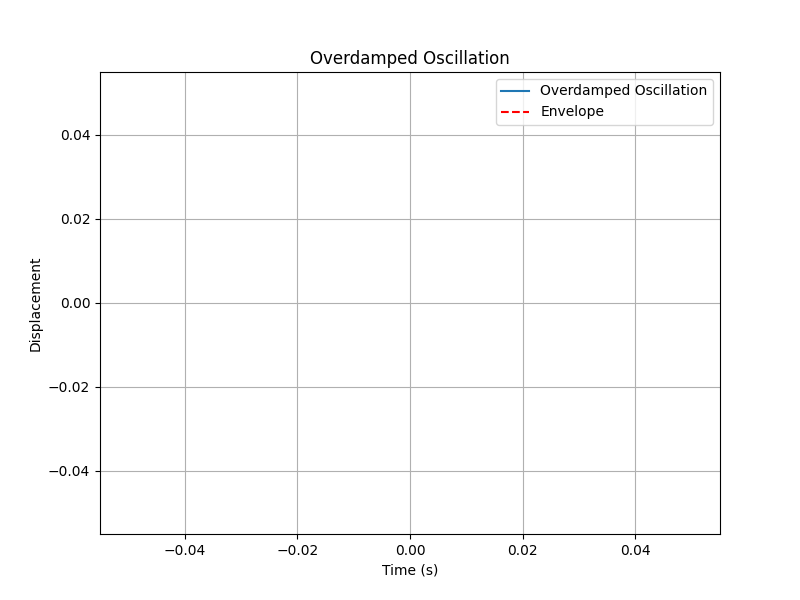800x600 pixels.
Task: Click the x-axis tick label −0.04
Action: [184, 549]
